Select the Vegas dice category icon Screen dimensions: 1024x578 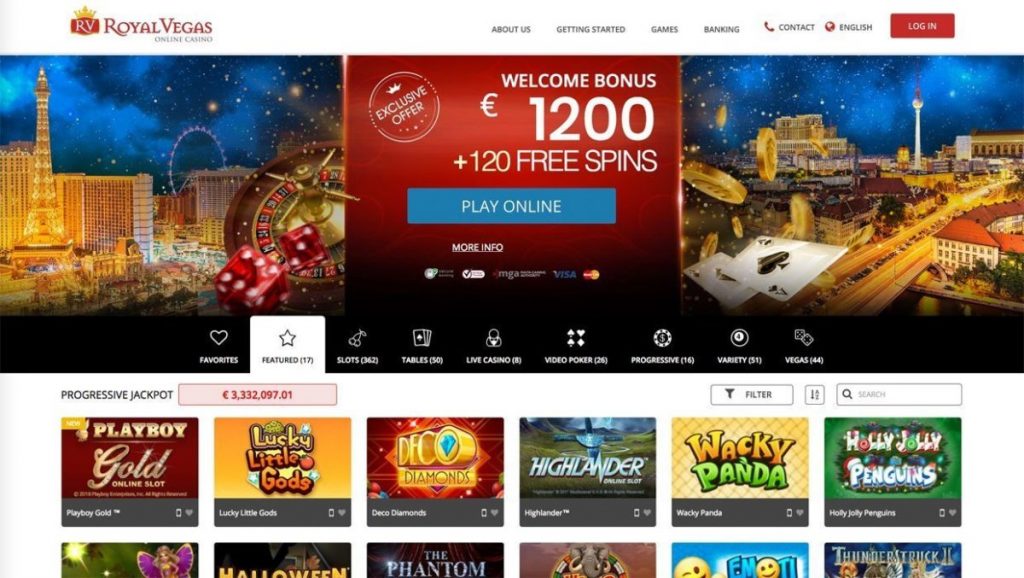click(x=804, y=338)
